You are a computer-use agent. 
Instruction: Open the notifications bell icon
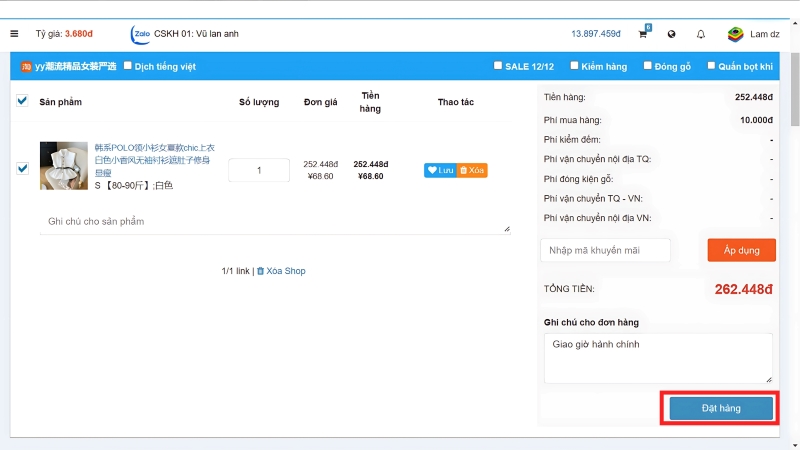[x=700, y=34]
